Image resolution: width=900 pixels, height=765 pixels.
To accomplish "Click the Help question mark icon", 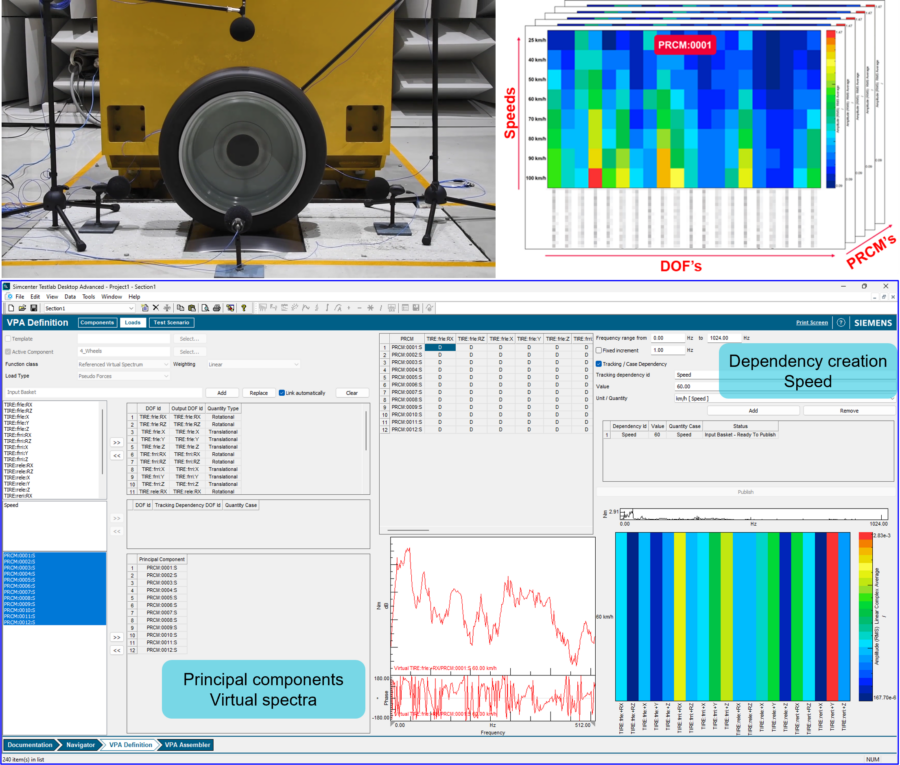I will [x=244, y=308].
